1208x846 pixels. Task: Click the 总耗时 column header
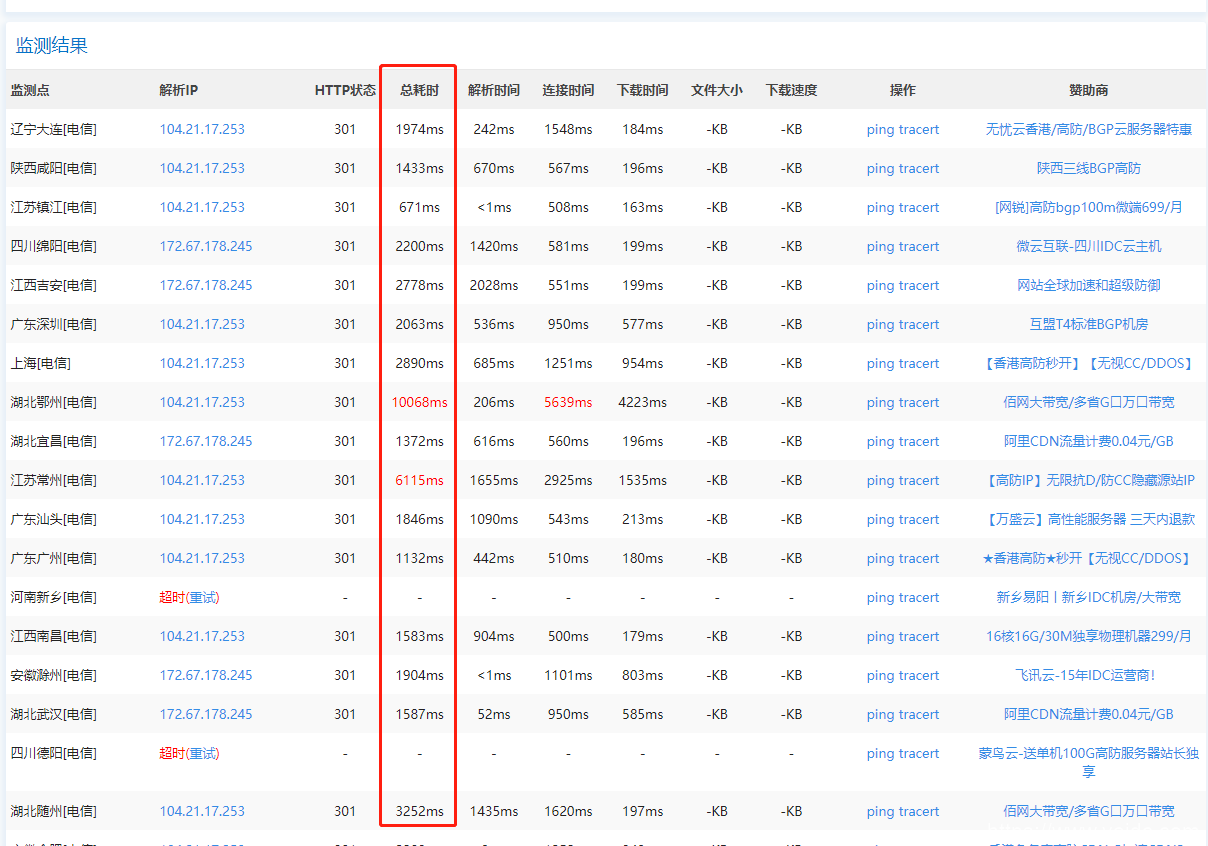[x=419, y=90]
